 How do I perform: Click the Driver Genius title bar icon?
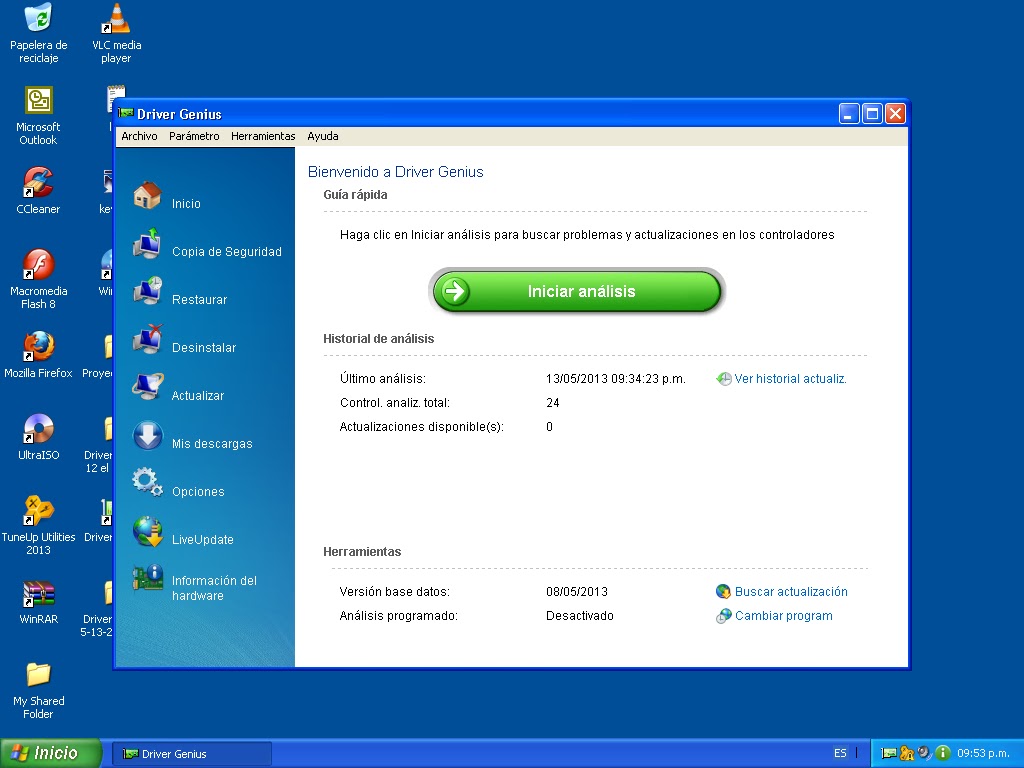pos(126,114)
